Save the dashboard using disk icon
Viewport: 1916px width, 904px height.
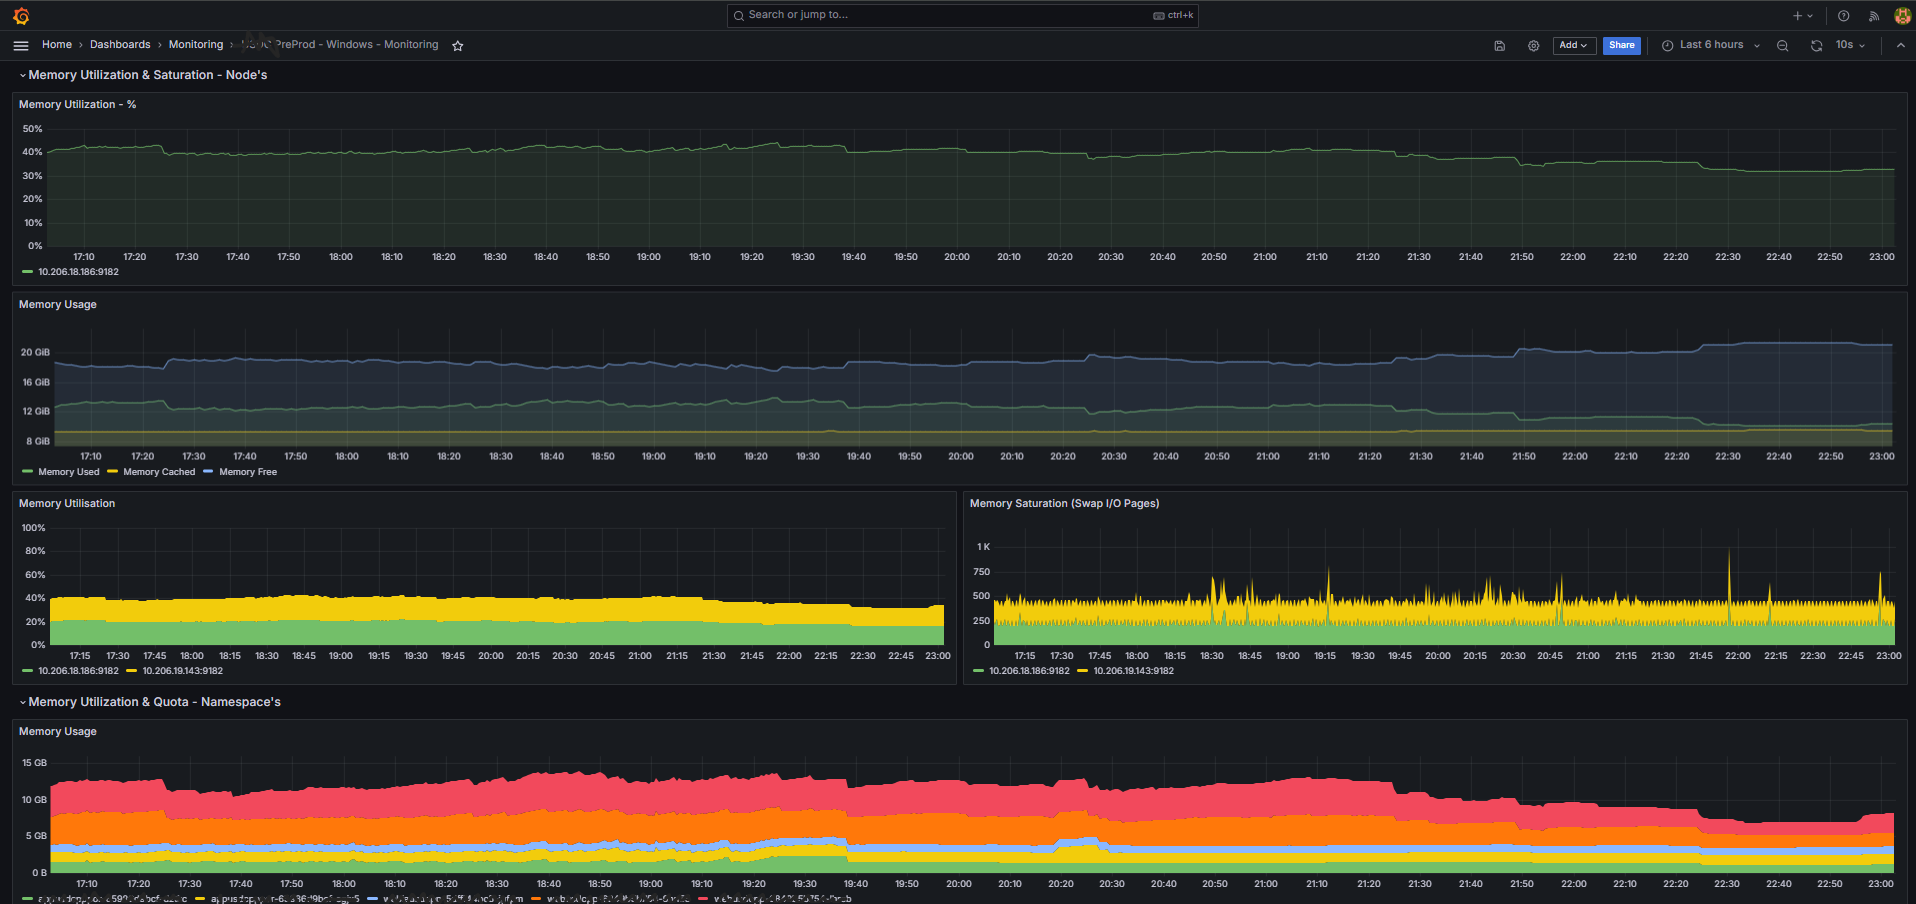coord(1499,46)
